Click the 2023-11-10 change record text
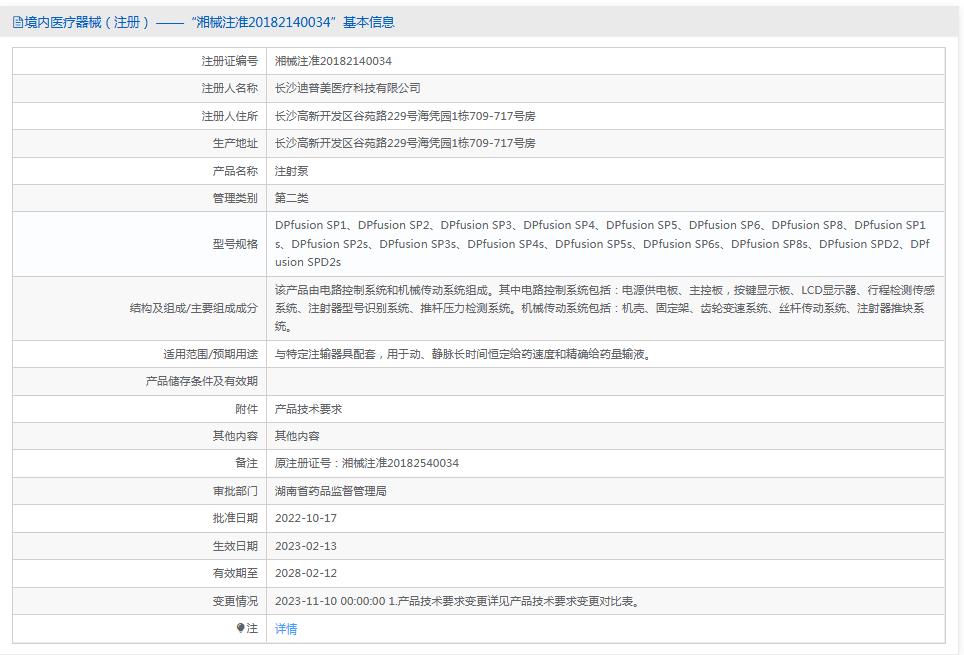The image size is (964, 655). coord(459,601)
